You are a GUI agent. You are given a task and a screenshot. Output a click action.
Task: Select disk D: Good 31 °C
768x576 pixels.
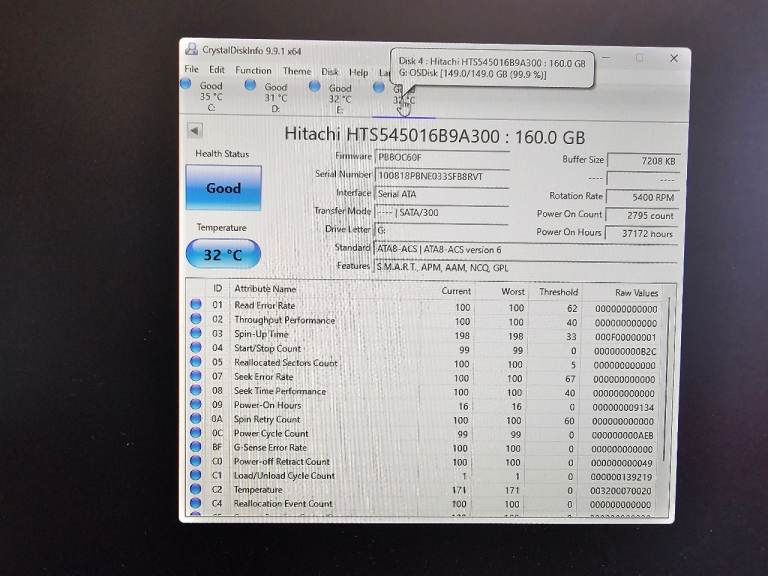point(276,97)
